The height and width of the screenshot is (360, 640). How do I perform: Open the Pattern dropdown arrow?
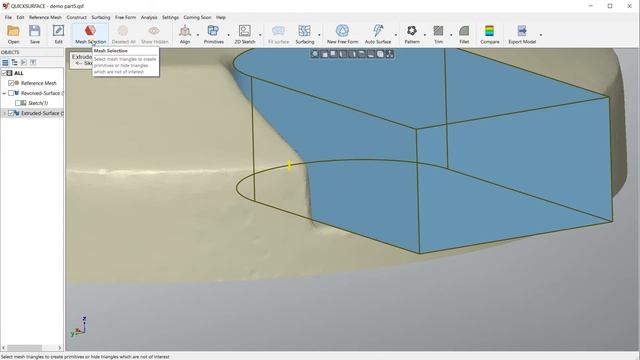pyautogui.click(x=425, y=35)
